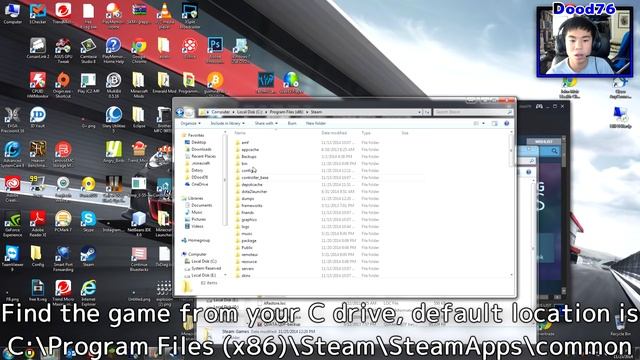Open the Computer desktop icon

click(x=12, y=13)
